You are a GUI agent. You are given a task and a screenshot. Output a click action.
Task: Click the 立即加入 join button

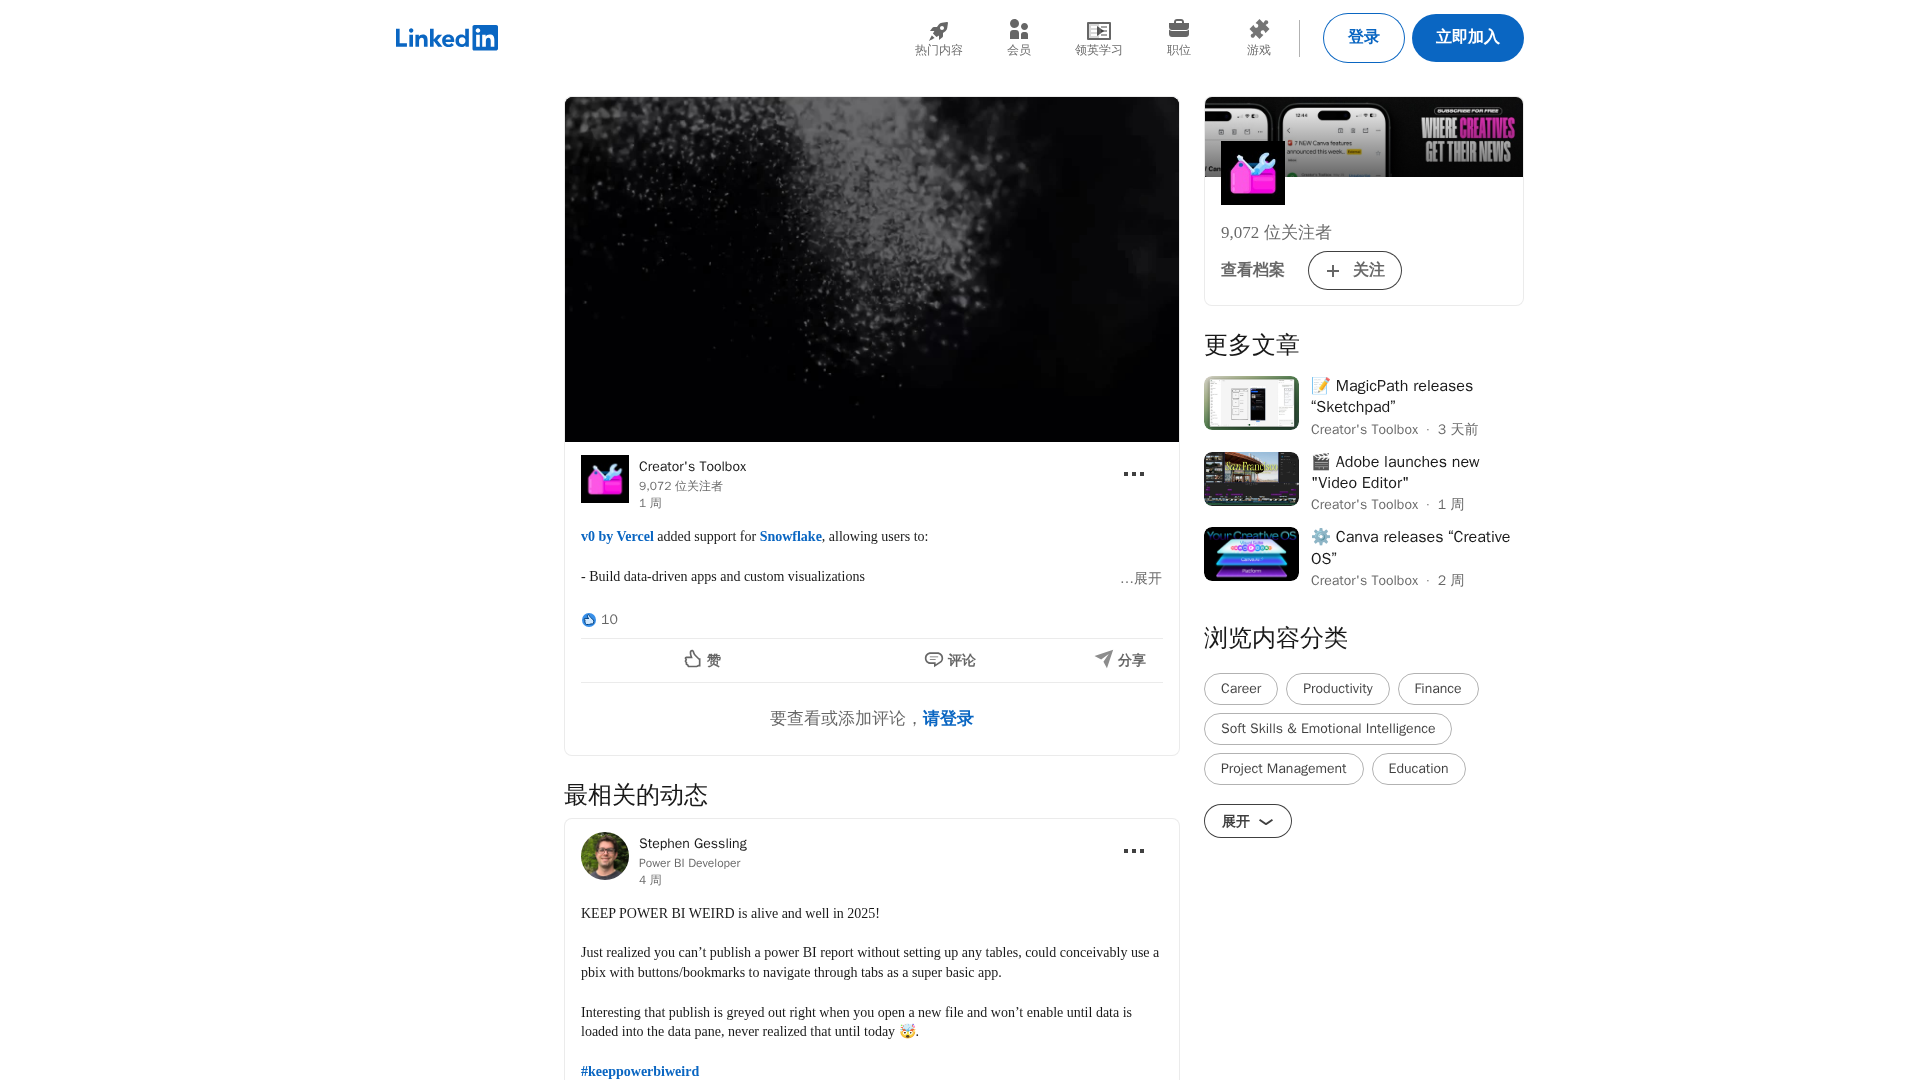tap(1467, 38)
